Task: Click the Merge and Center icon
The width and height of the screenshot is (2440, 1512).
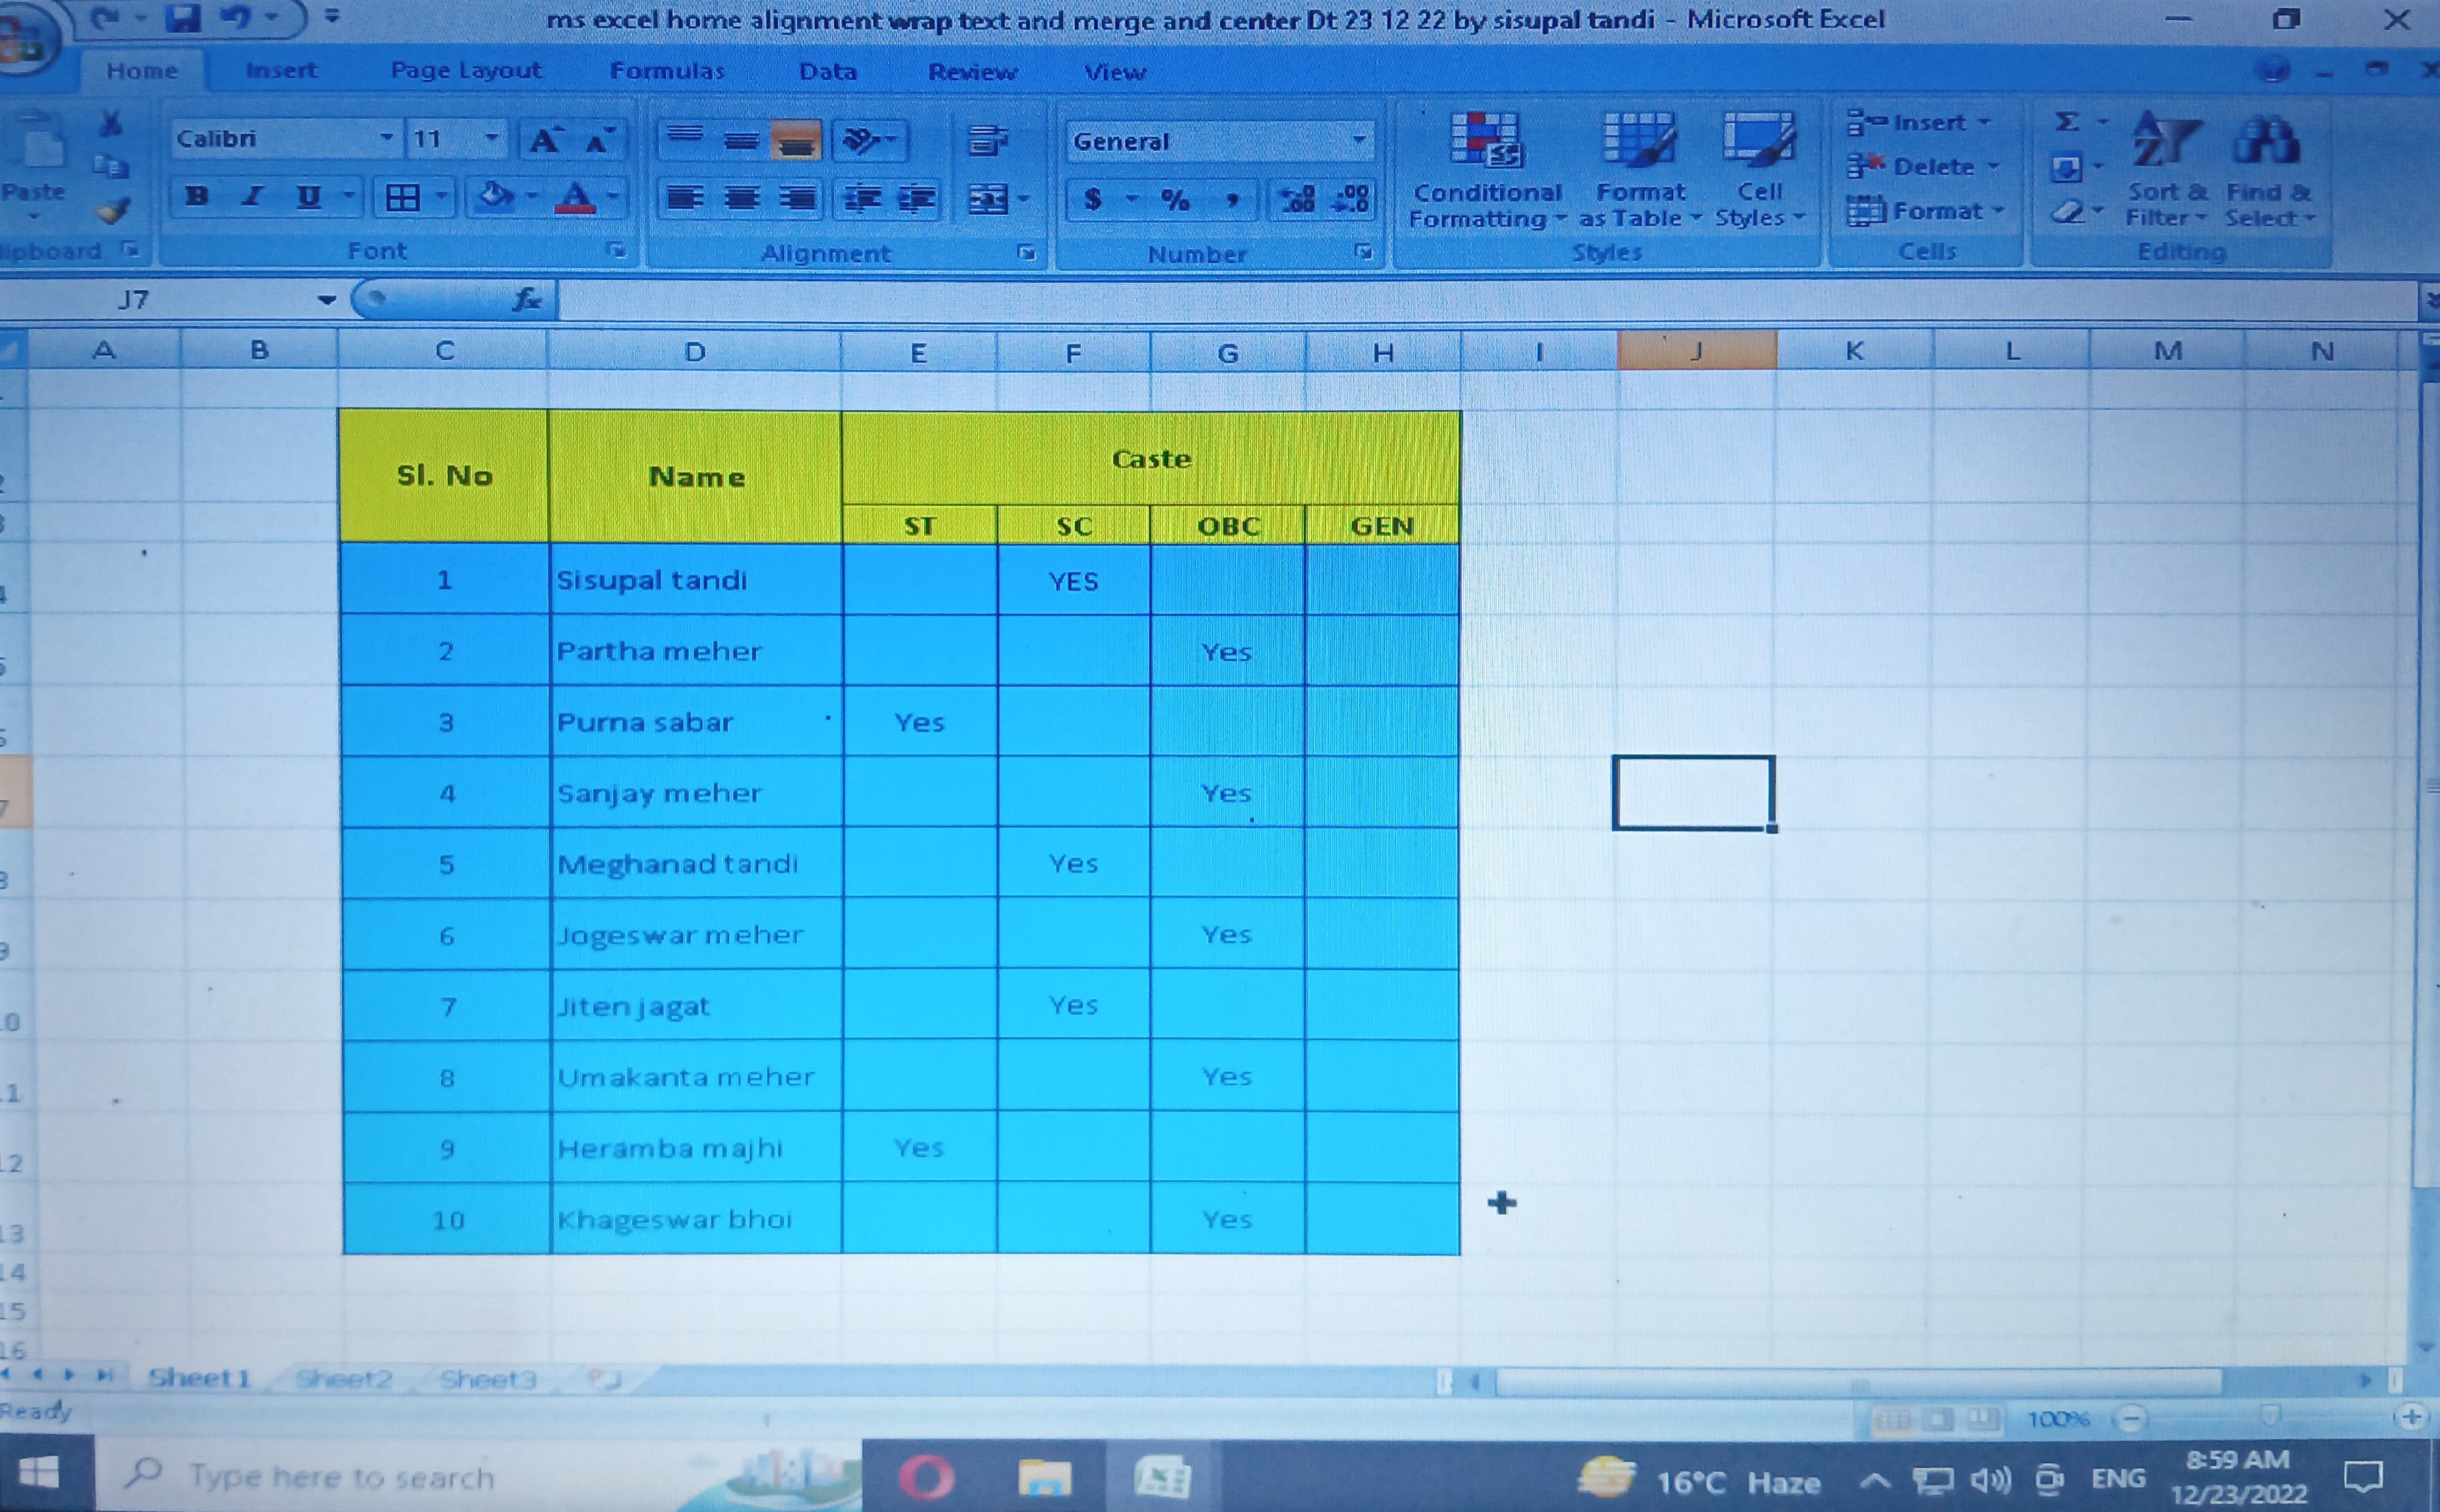Action: (x=988, y=199)
